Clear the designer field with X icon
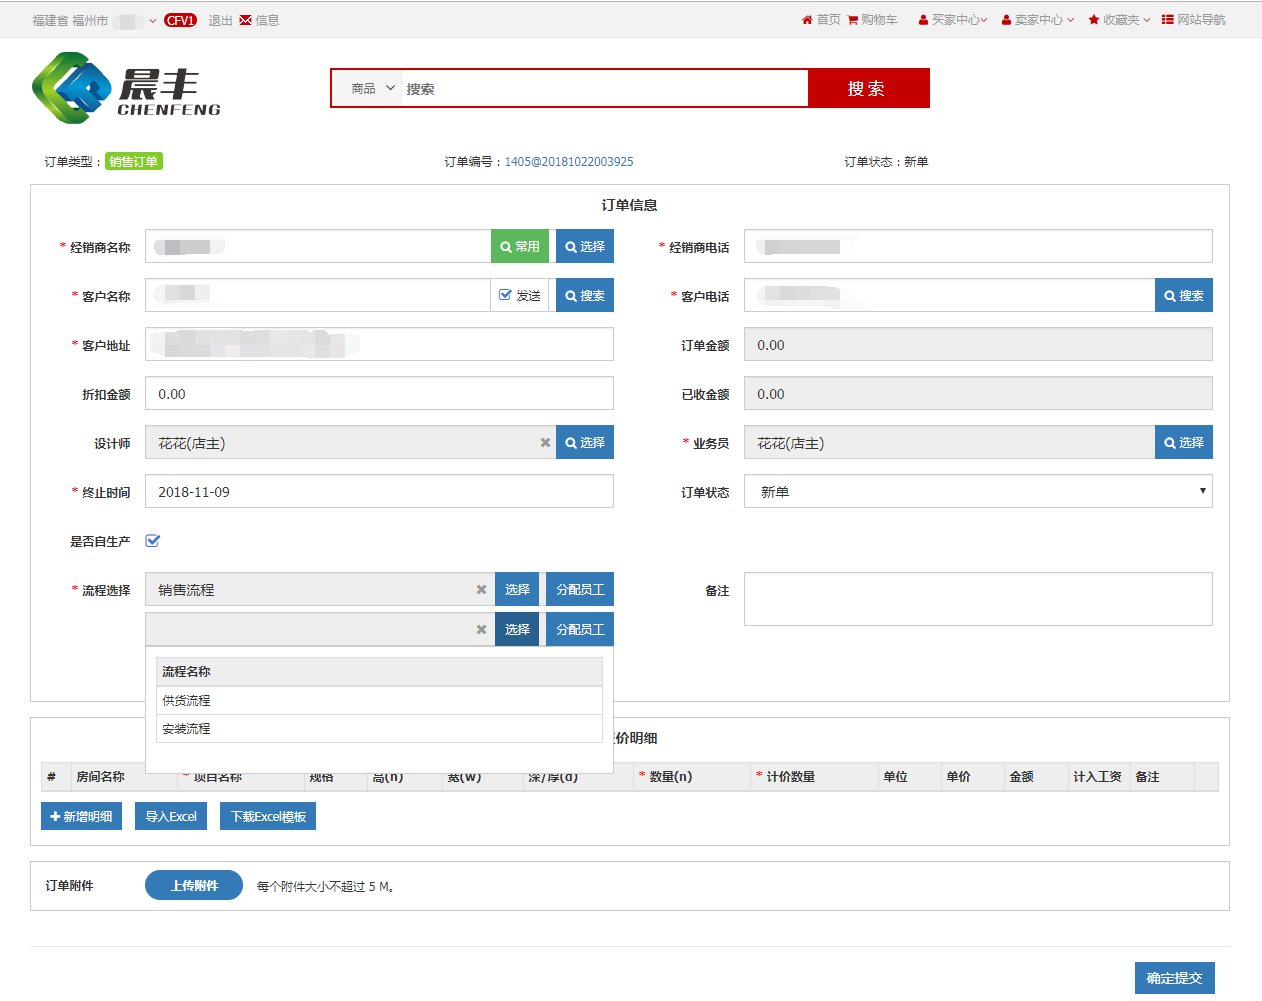This screenshot has width=1262, height=1001. (545, 443)
